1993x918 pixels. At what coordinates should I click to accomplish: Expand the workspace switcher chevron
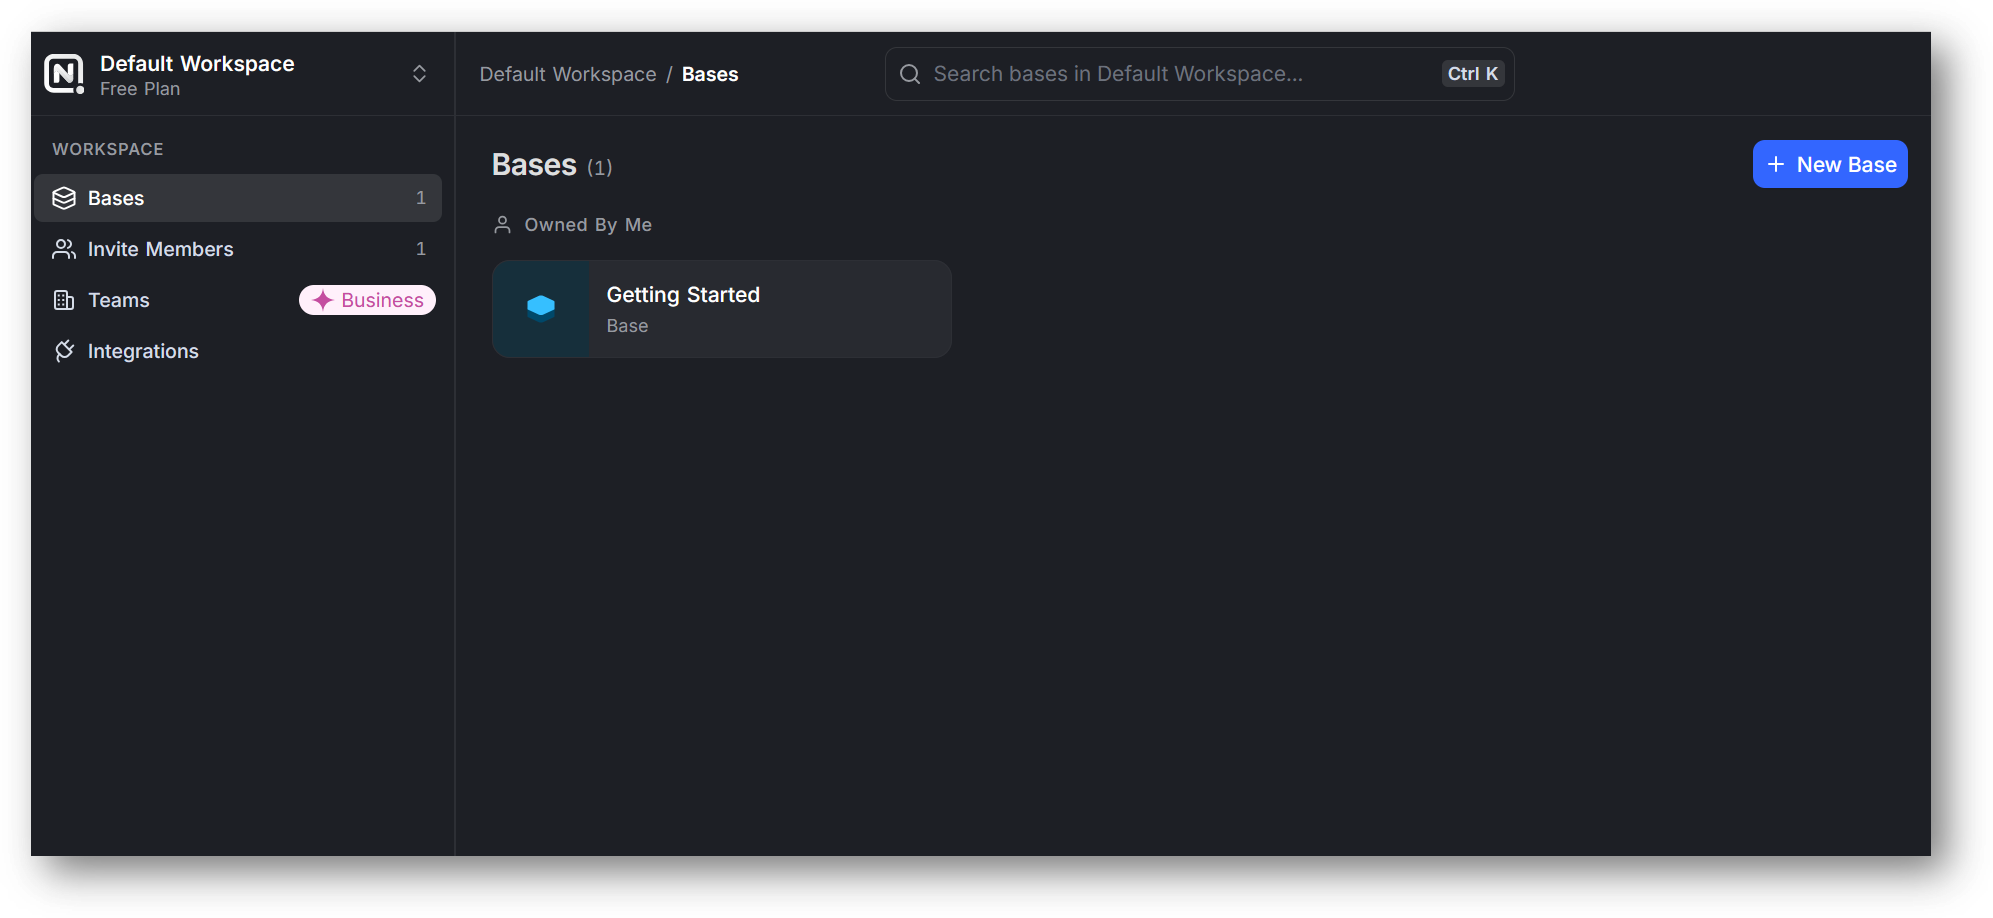click(419, 74)
